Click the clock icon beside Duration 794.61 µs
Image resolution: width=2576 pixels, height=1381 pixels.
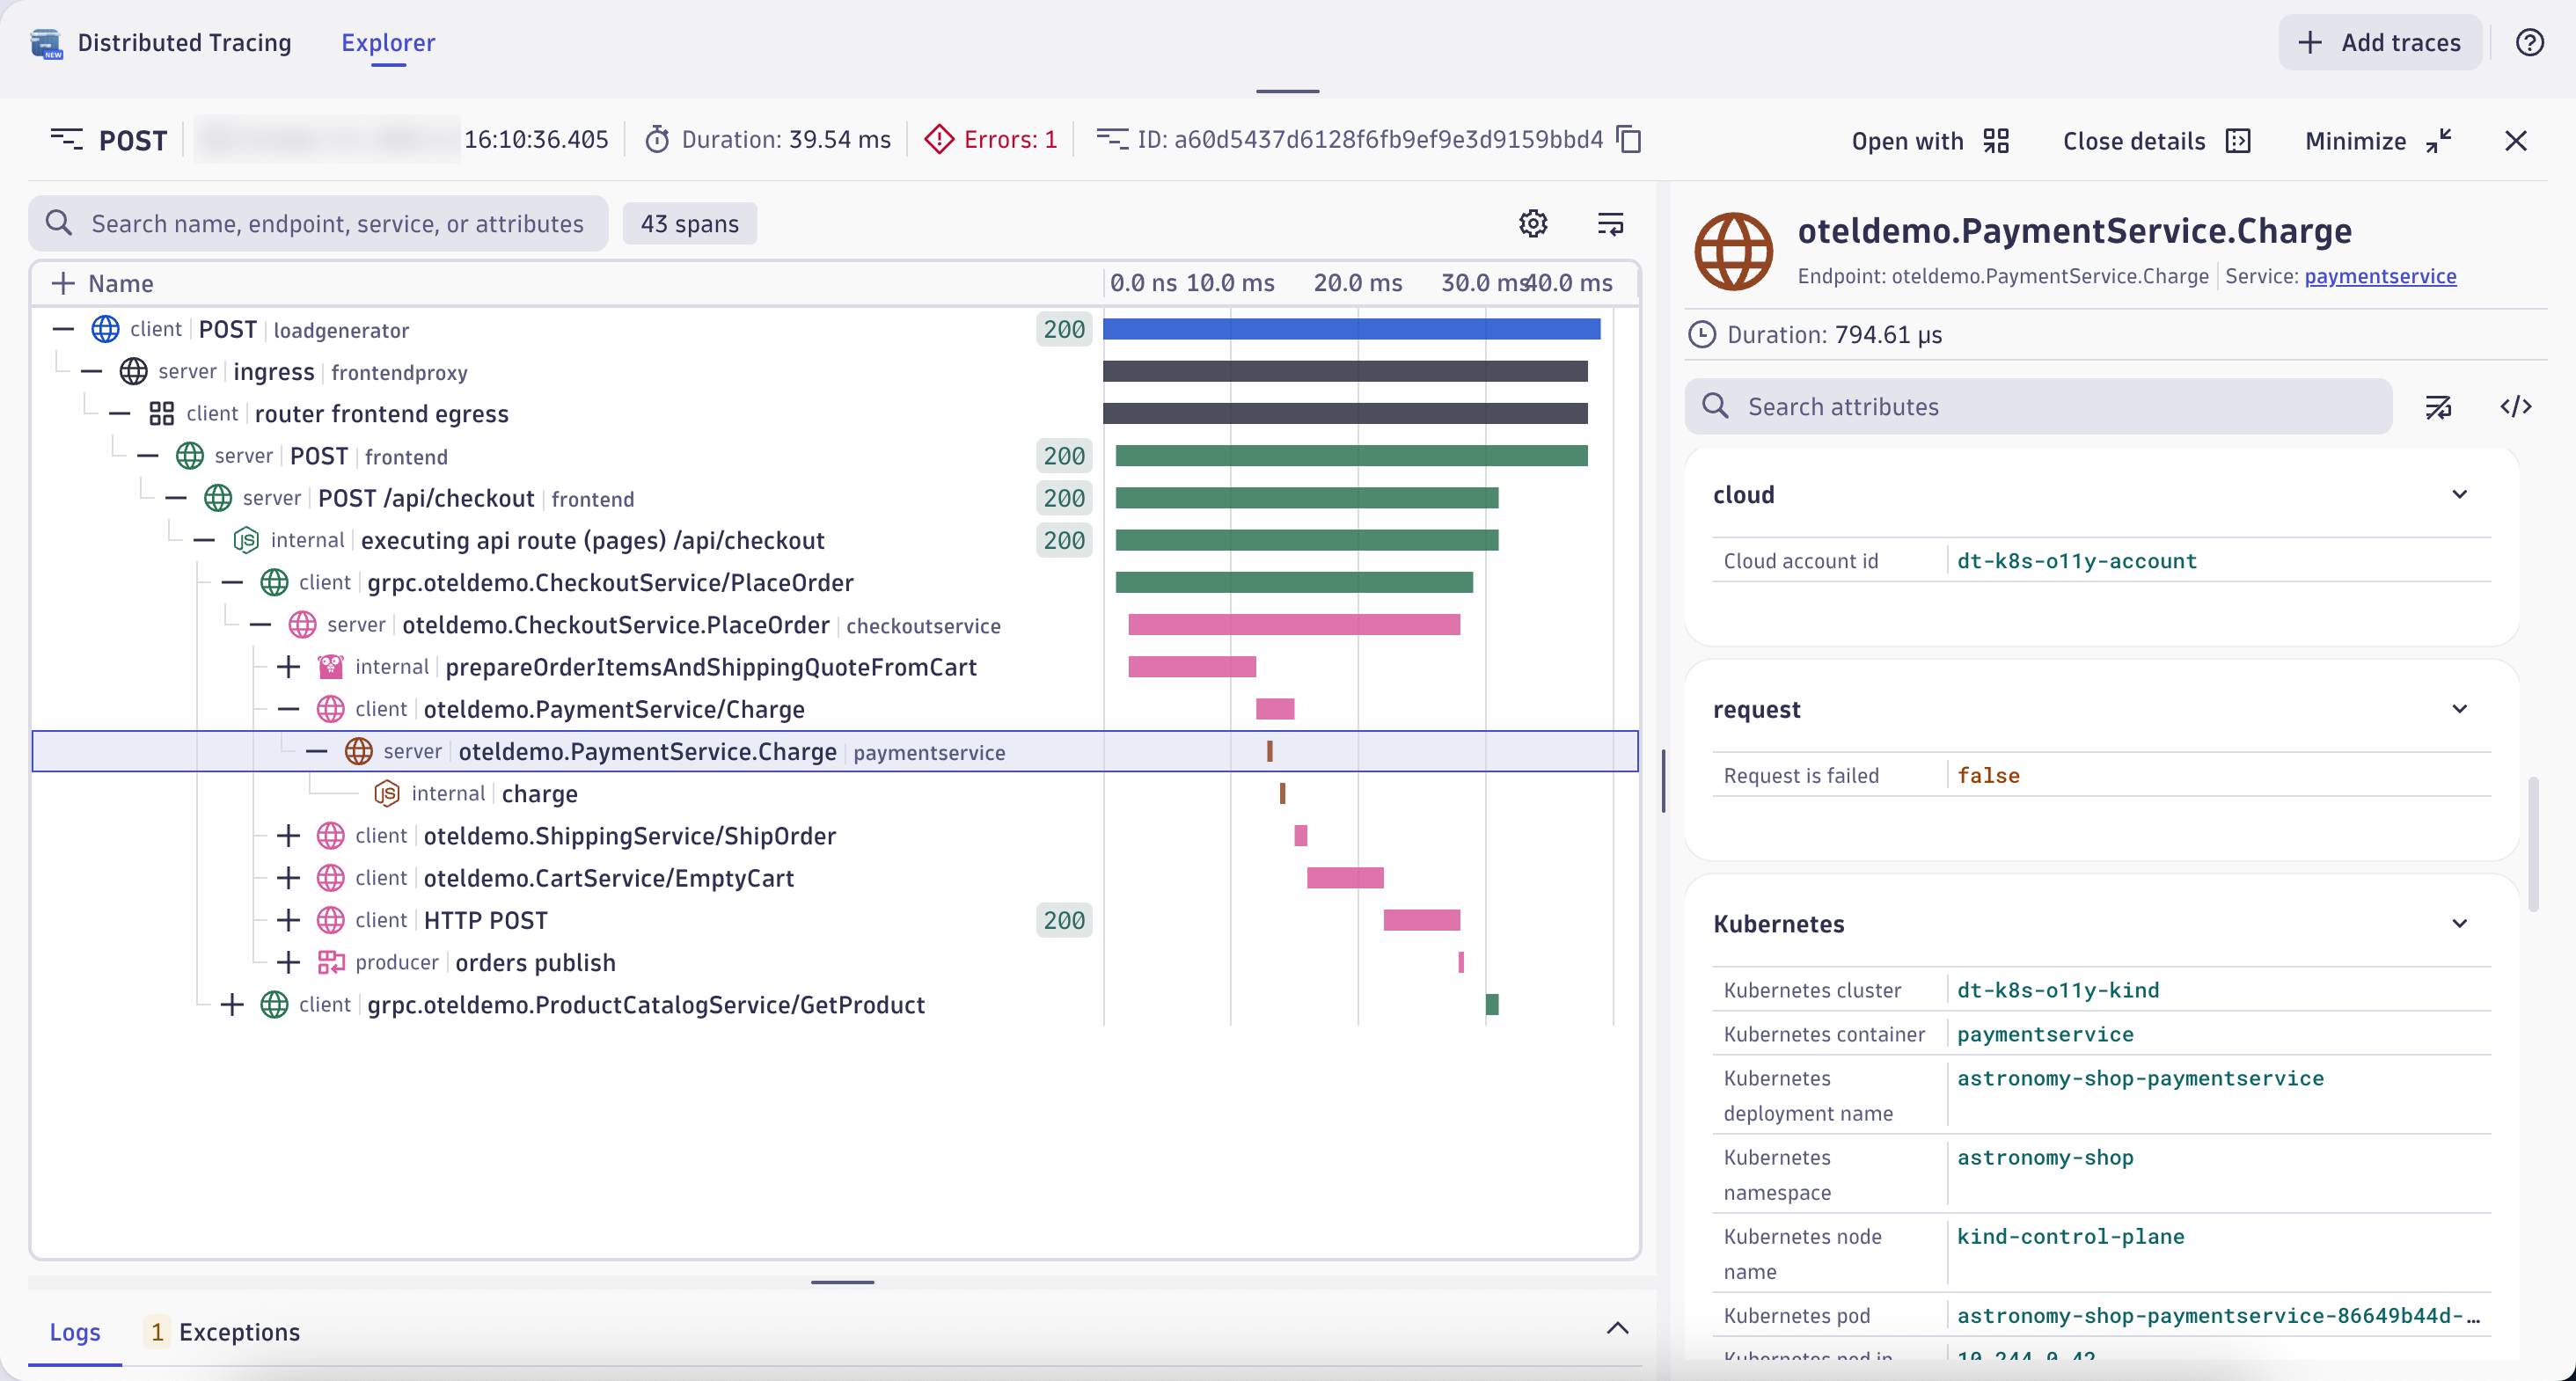pyautogui.click(x=1702, y=334)
